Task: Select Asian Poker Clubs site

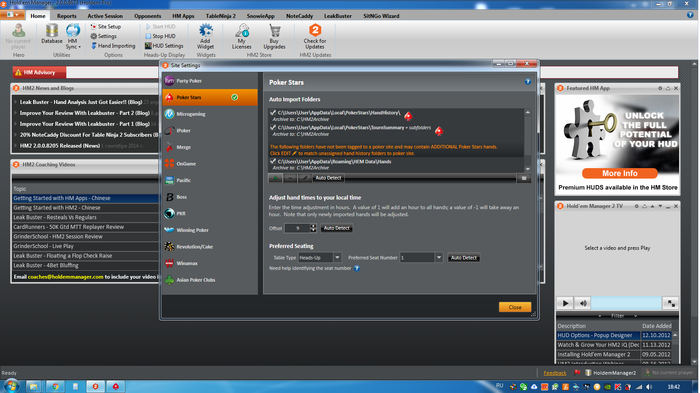Action: click(210, 280)
